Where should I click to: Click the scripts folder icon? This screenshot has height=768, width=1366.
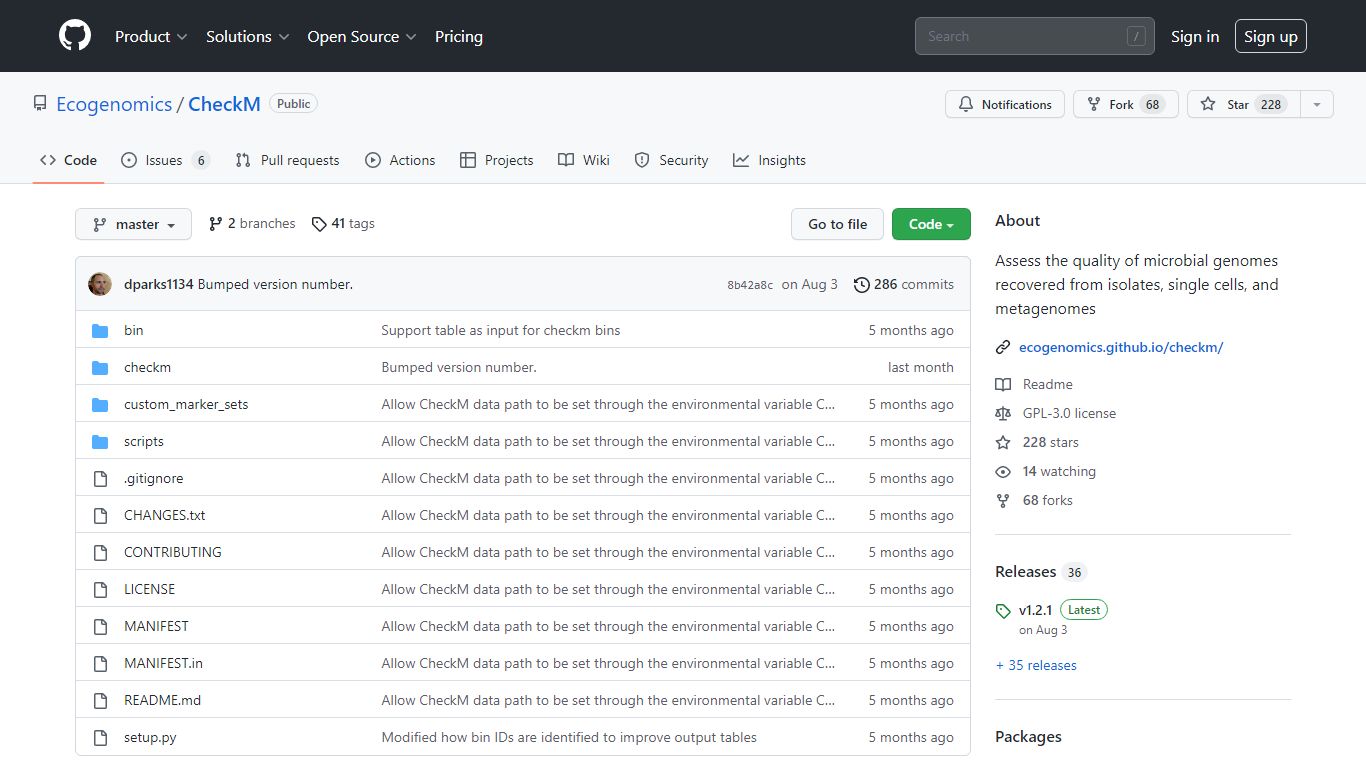tap(100, 441)
